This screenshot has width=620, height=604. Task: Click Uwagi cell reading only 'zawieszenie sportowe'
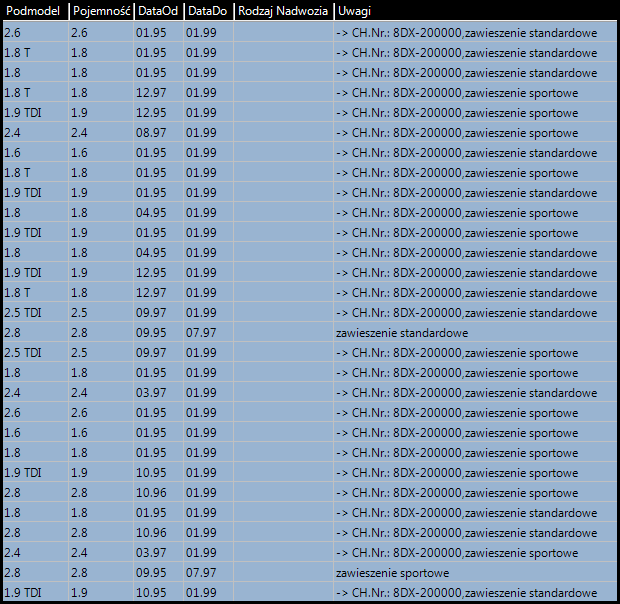(x=392, y=573)
